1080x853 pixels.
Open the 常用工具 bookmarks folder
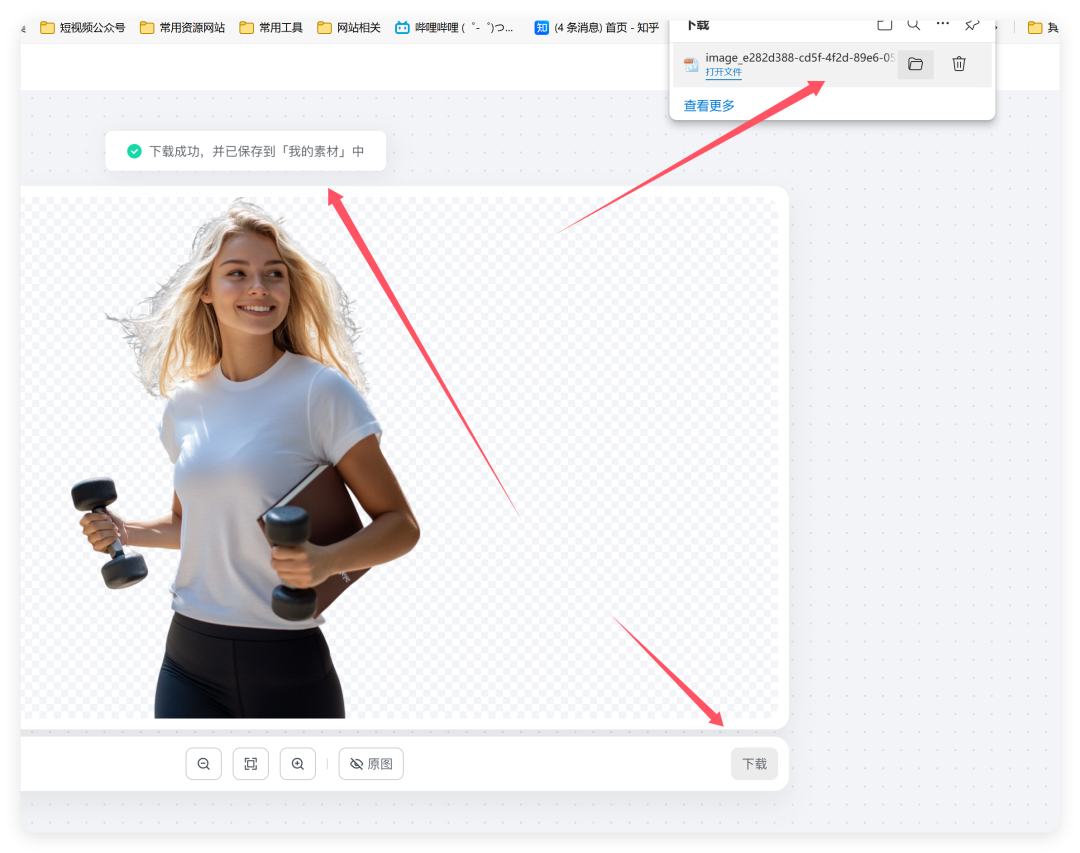274,28
